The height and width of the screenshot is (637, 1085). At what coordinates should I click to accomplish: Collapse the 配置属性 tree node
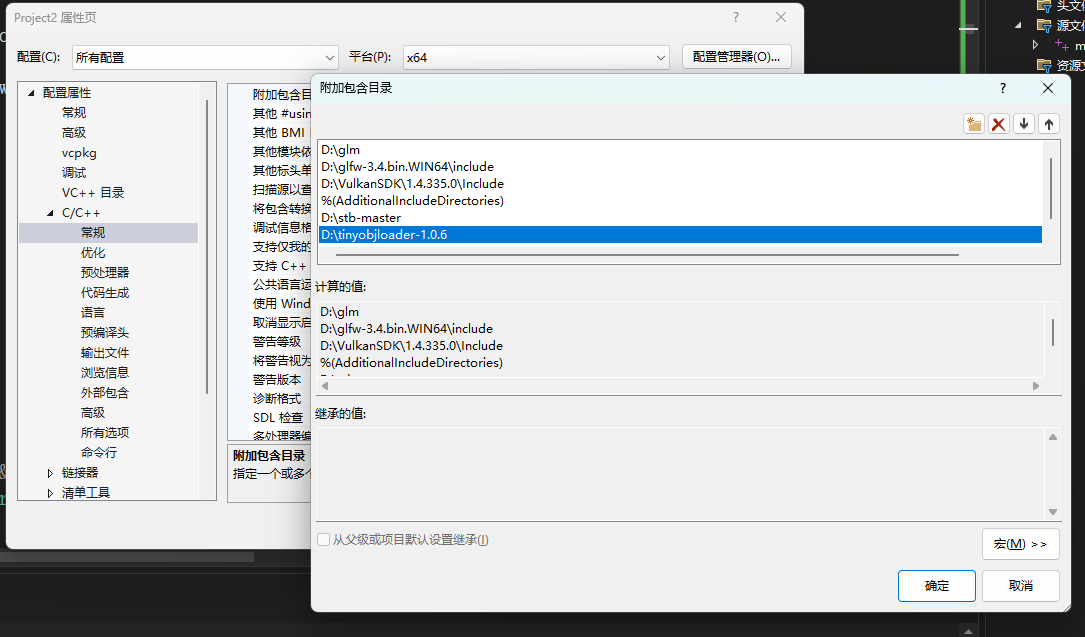pos(31,93)
